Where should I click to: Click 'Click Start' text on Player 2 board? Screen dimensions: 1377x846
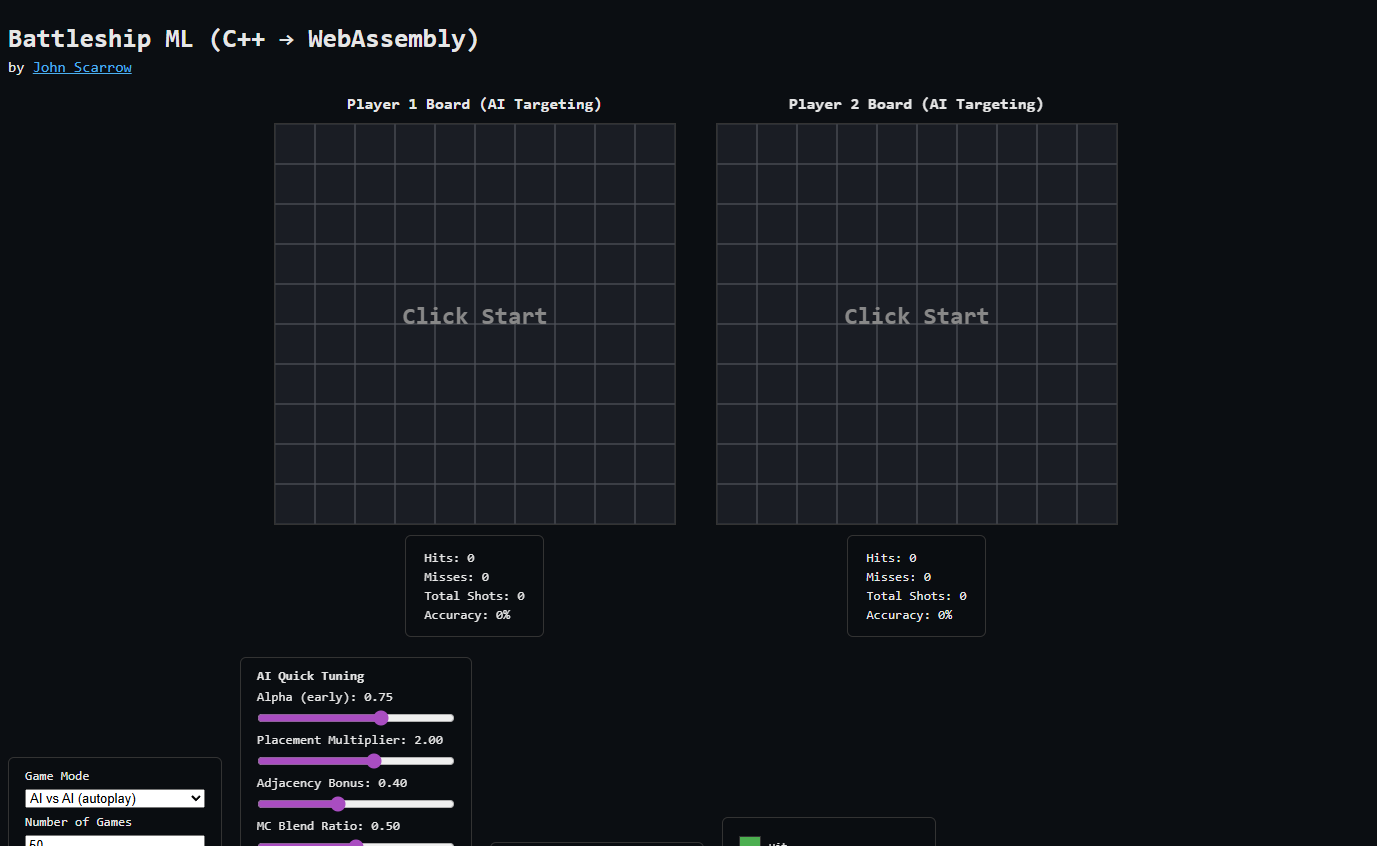[916, 316]
